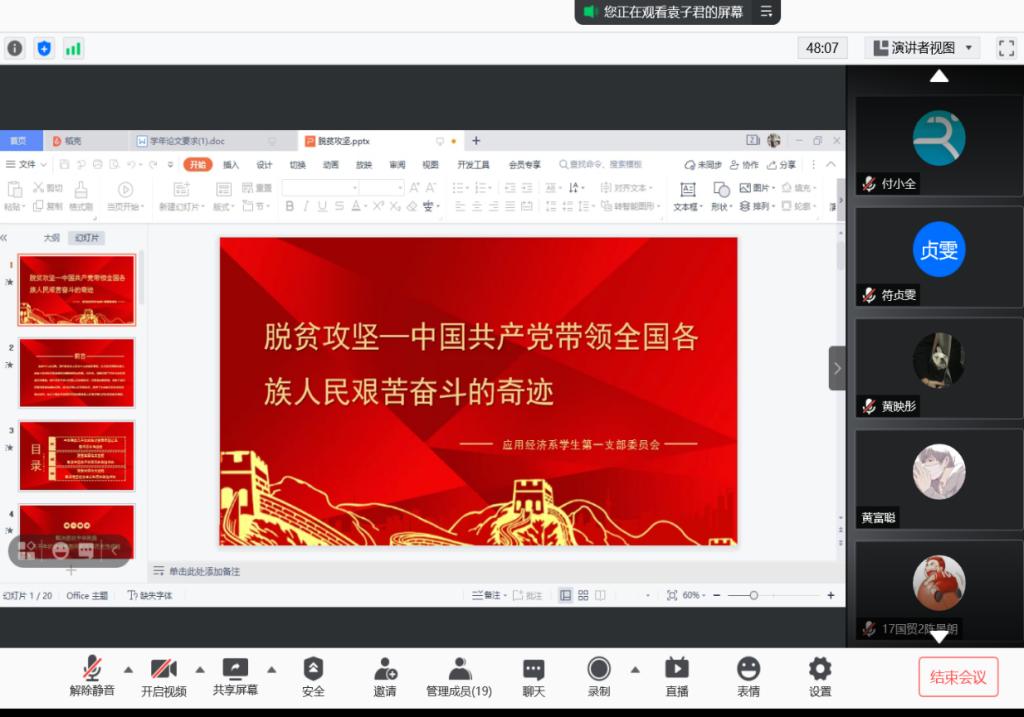Click the 单击此处添加备注 notes area
Screen dimensions: 1024x717
click(x=204, y=571)
